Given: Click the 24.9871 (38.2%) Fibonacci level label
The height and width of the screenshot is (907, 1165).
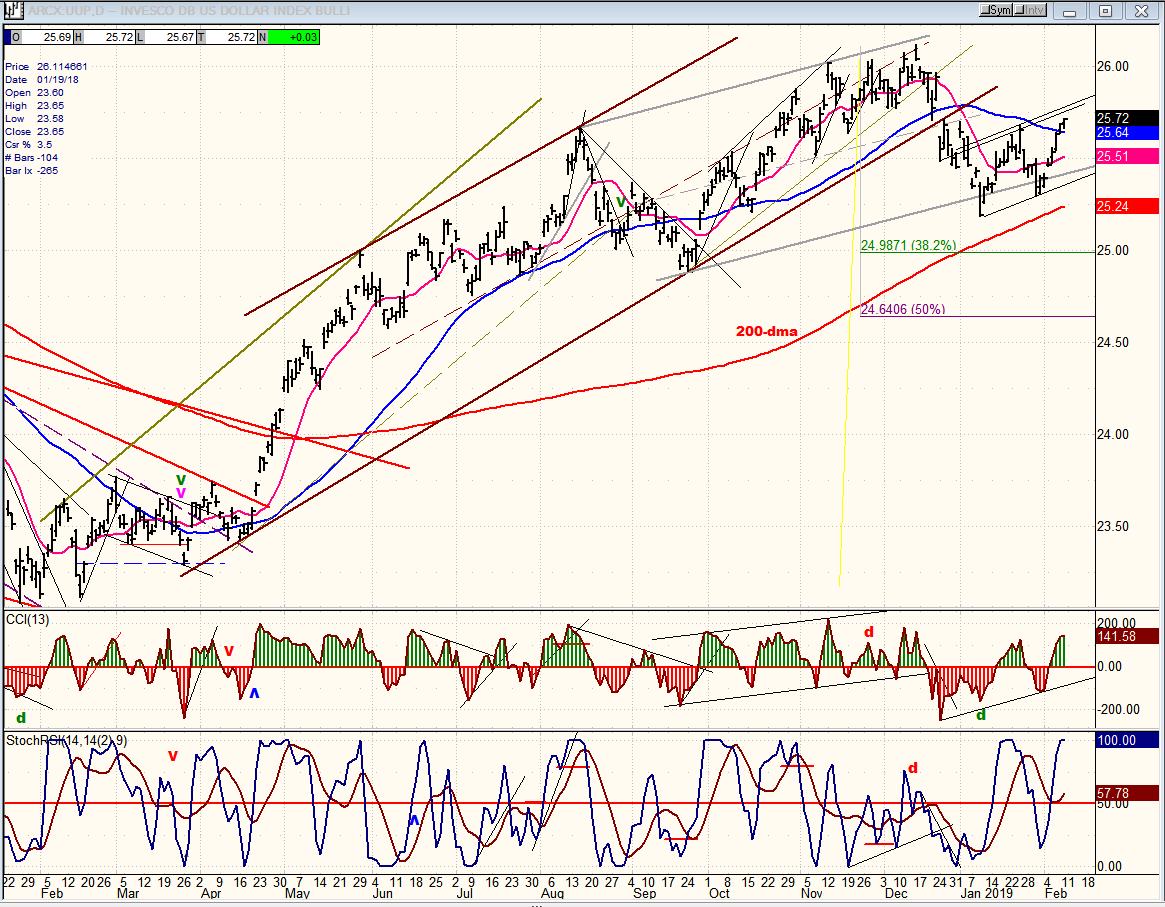Looking at the screenshot, I should pyautogui.click(x=908, y=244).
